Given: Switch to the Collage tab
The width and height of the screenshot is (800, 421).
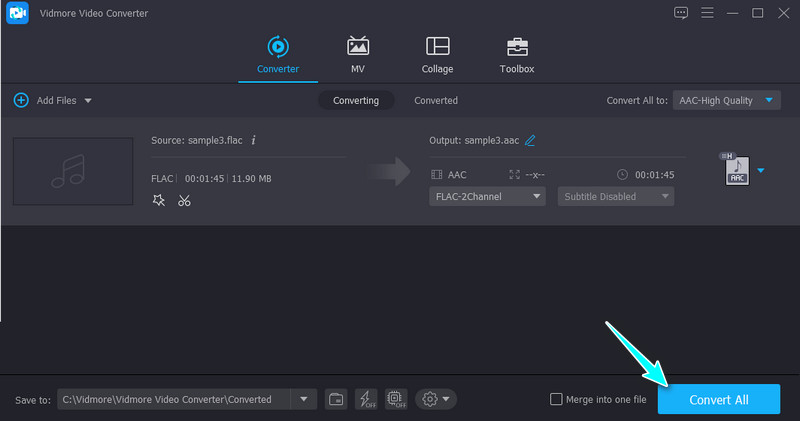Looking at the screenshot, I should (x=437, y=54).
